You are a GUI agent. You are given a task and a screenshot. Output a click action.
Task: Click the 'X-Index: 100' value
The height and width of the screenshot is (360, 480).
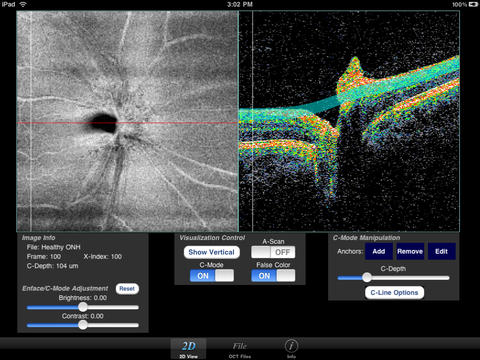pos(103,257)
